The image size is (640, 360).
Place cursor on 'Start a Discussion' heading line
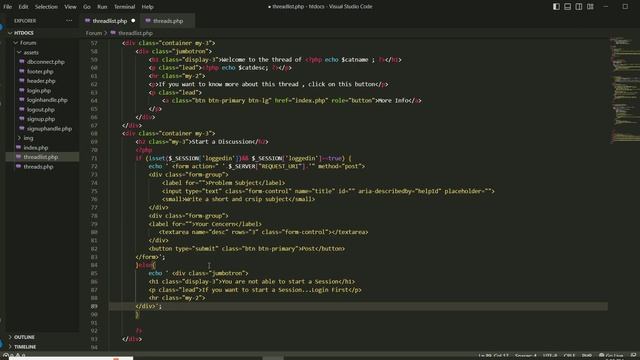click(202, 142)
